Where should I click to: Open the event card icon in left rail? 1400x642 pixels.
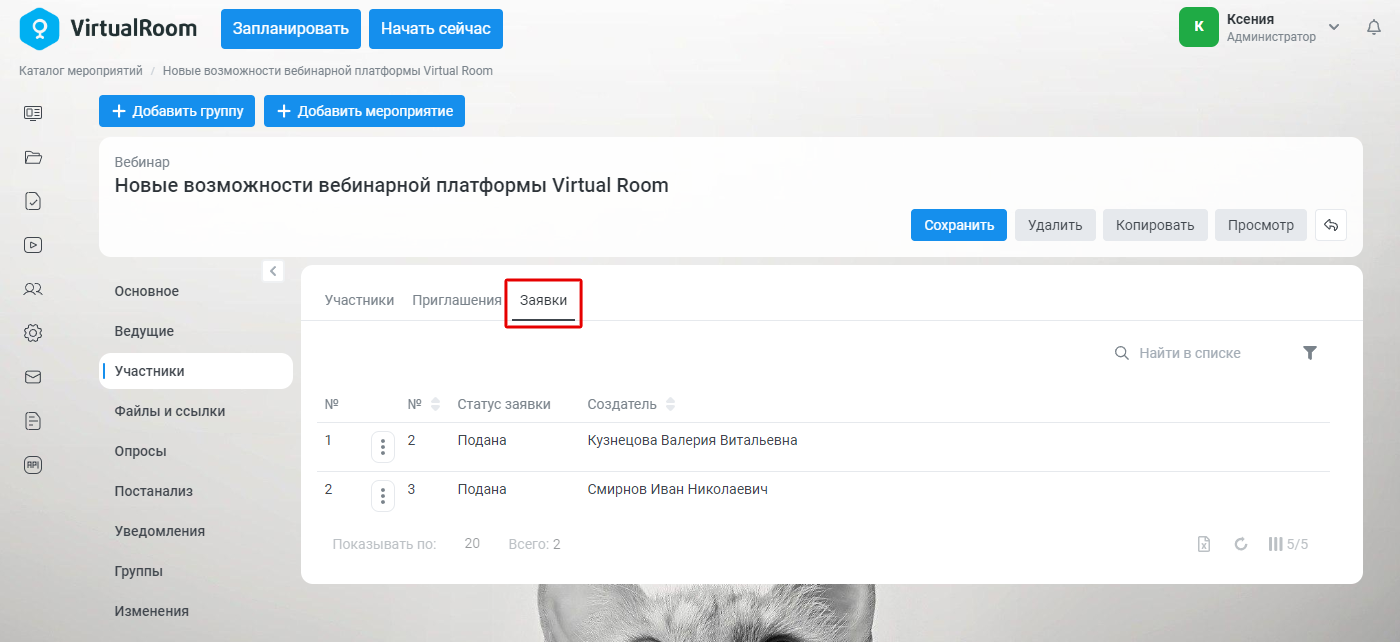33,113
